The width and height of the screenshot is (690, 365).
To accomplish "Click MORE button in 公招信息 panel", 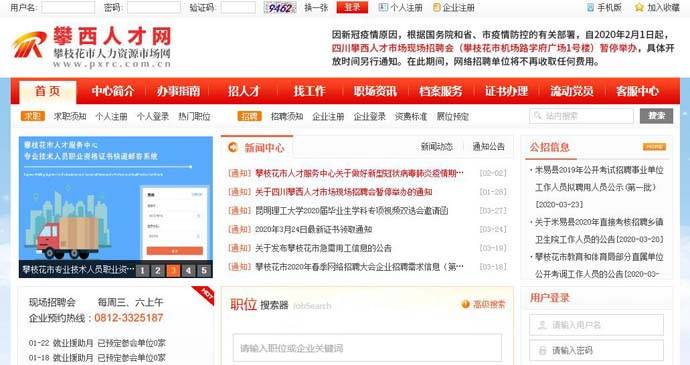I will (654, 147).
